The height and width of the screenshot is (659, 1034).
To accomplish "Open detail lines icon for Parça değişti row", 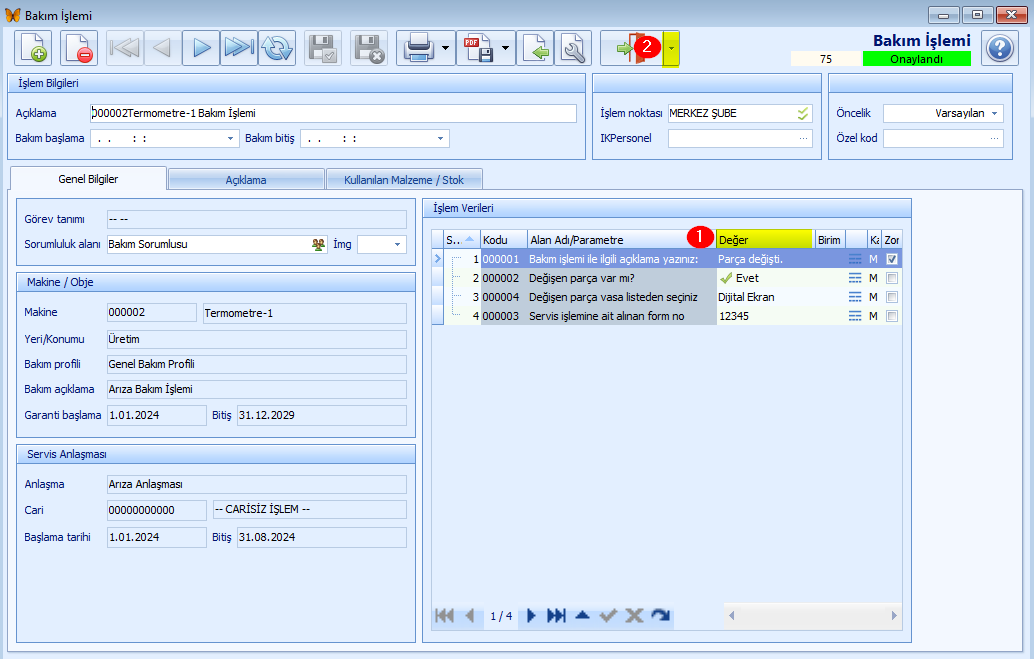I will pos(855,259).
